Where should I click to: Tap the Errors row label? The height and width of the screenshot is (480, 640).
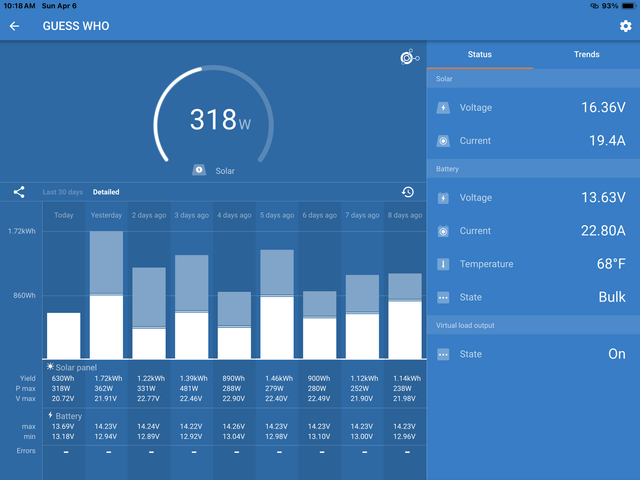point(26,451)
